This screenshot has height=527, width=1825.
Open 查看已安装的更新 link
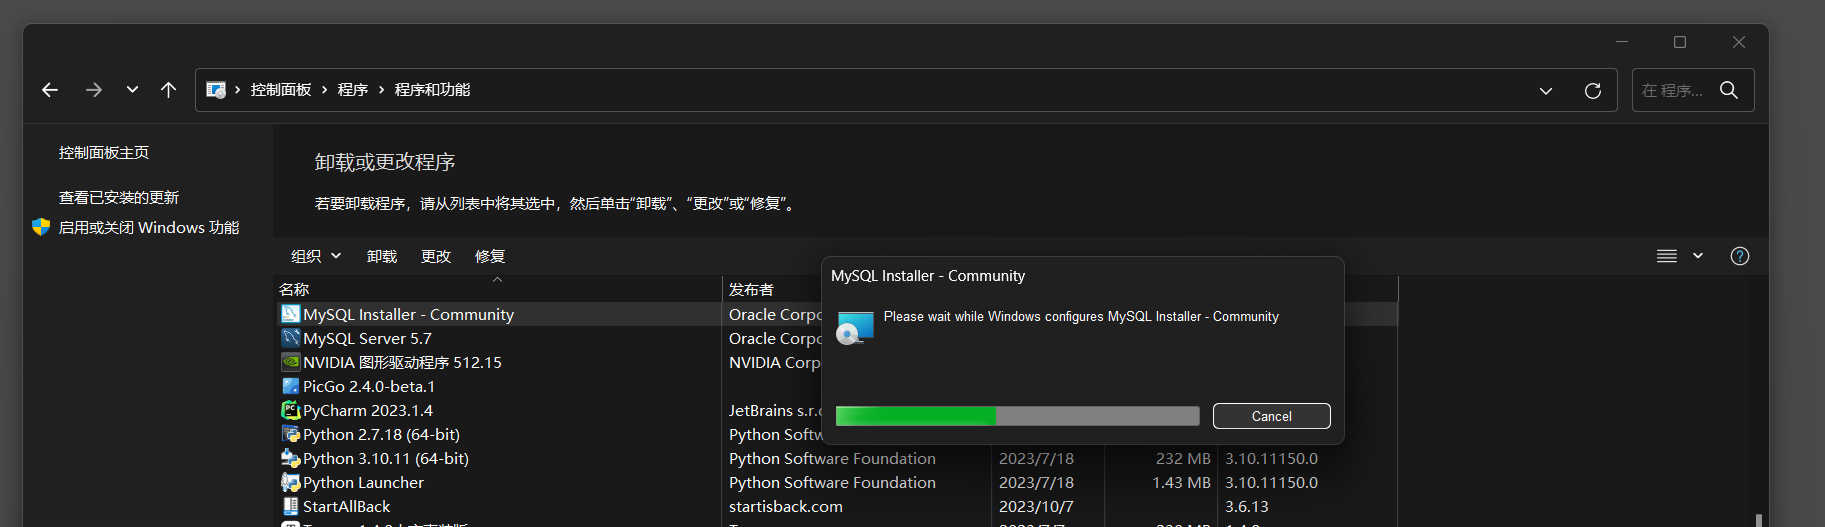[119, 198]
